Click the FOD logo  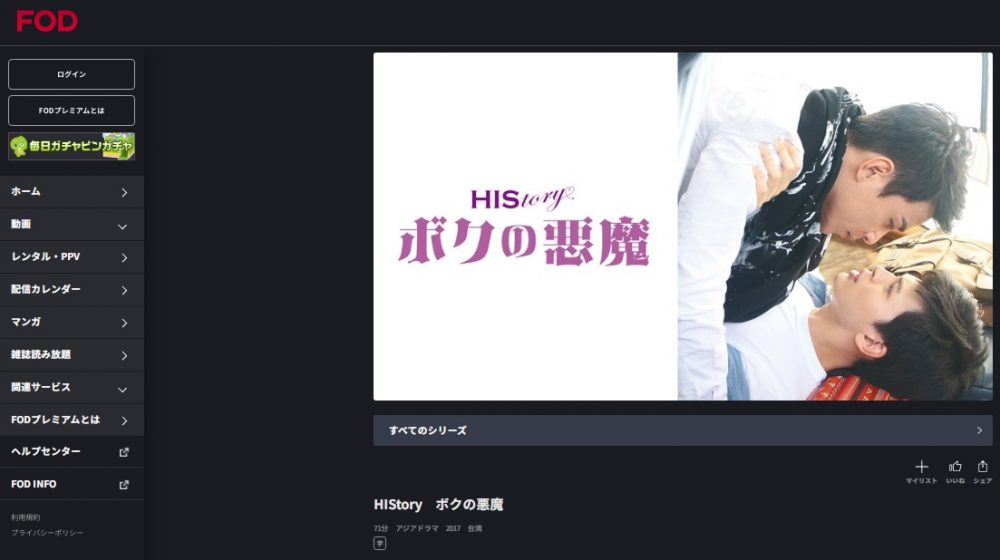click(x=47, y=21)
